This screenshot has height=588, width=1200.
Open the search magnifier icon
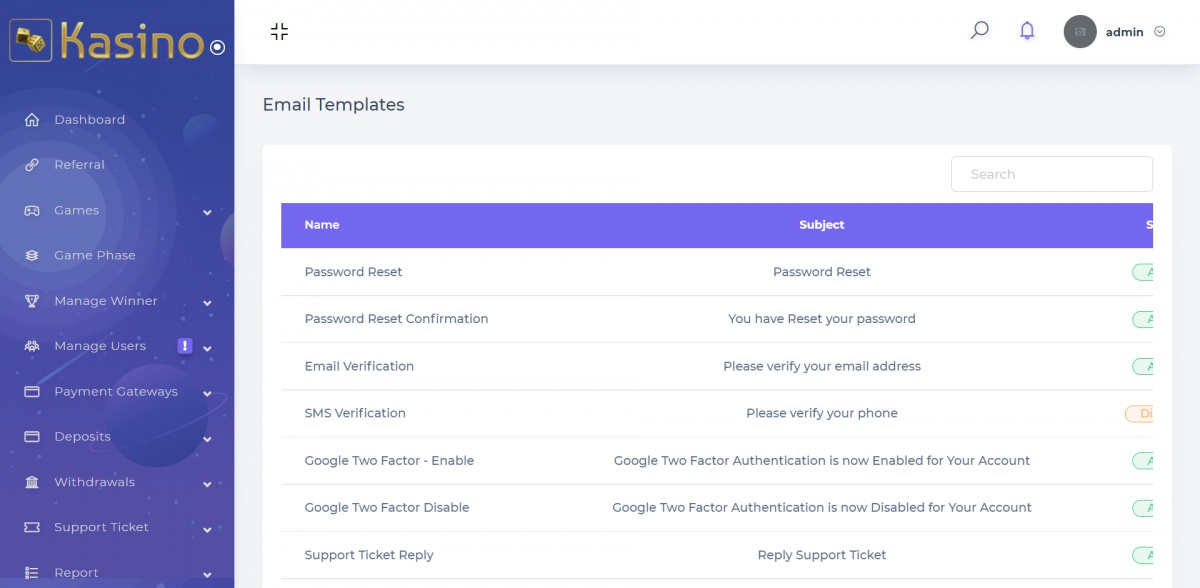point(980,31)
